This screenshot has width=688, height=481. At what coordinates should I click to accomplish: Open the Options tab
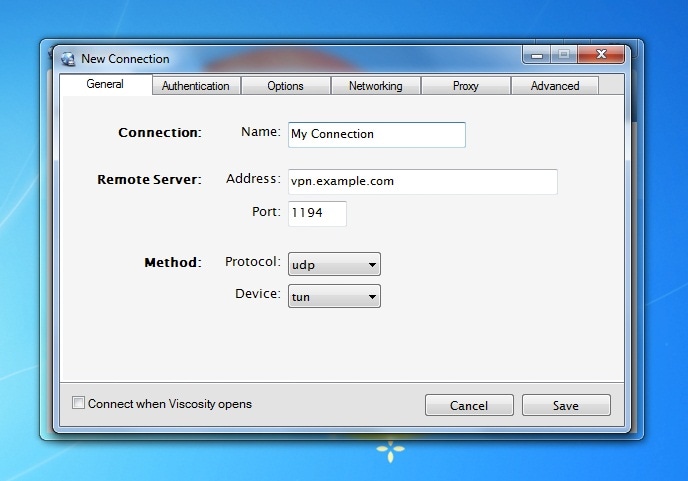pyautogui.click(x=285, y=86)
